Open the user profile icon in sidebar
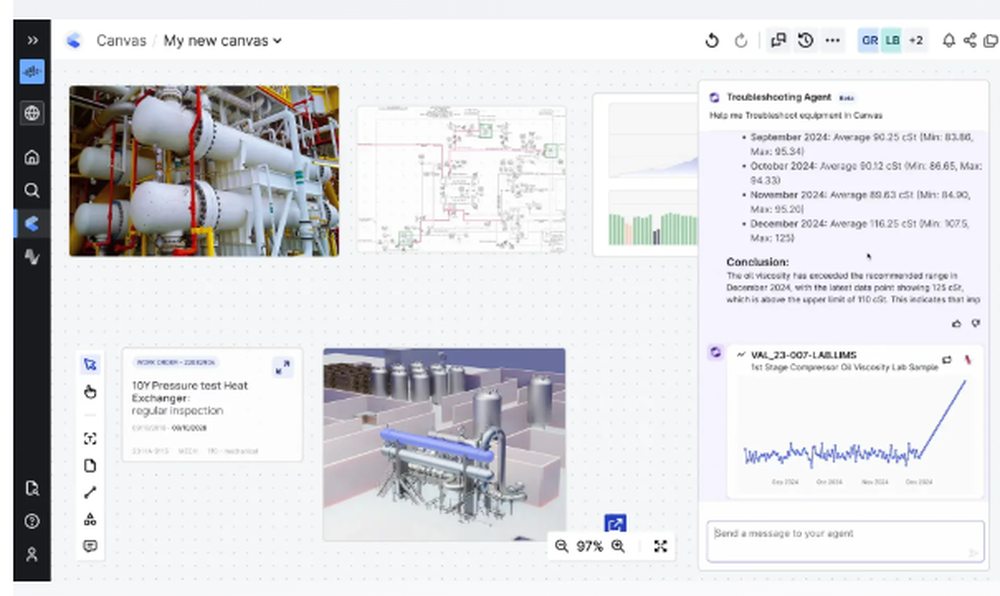Screen dimensions: 1000x596 click(x=32, y=555)
